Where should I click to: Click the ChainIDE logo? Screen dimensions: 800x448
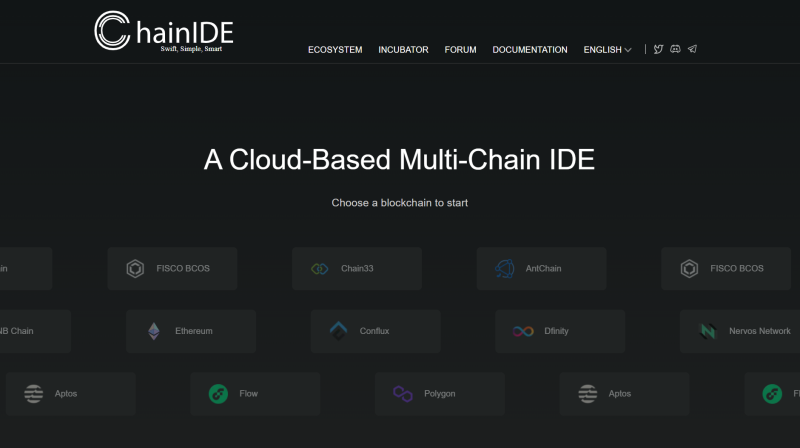(x=164, y=31)
